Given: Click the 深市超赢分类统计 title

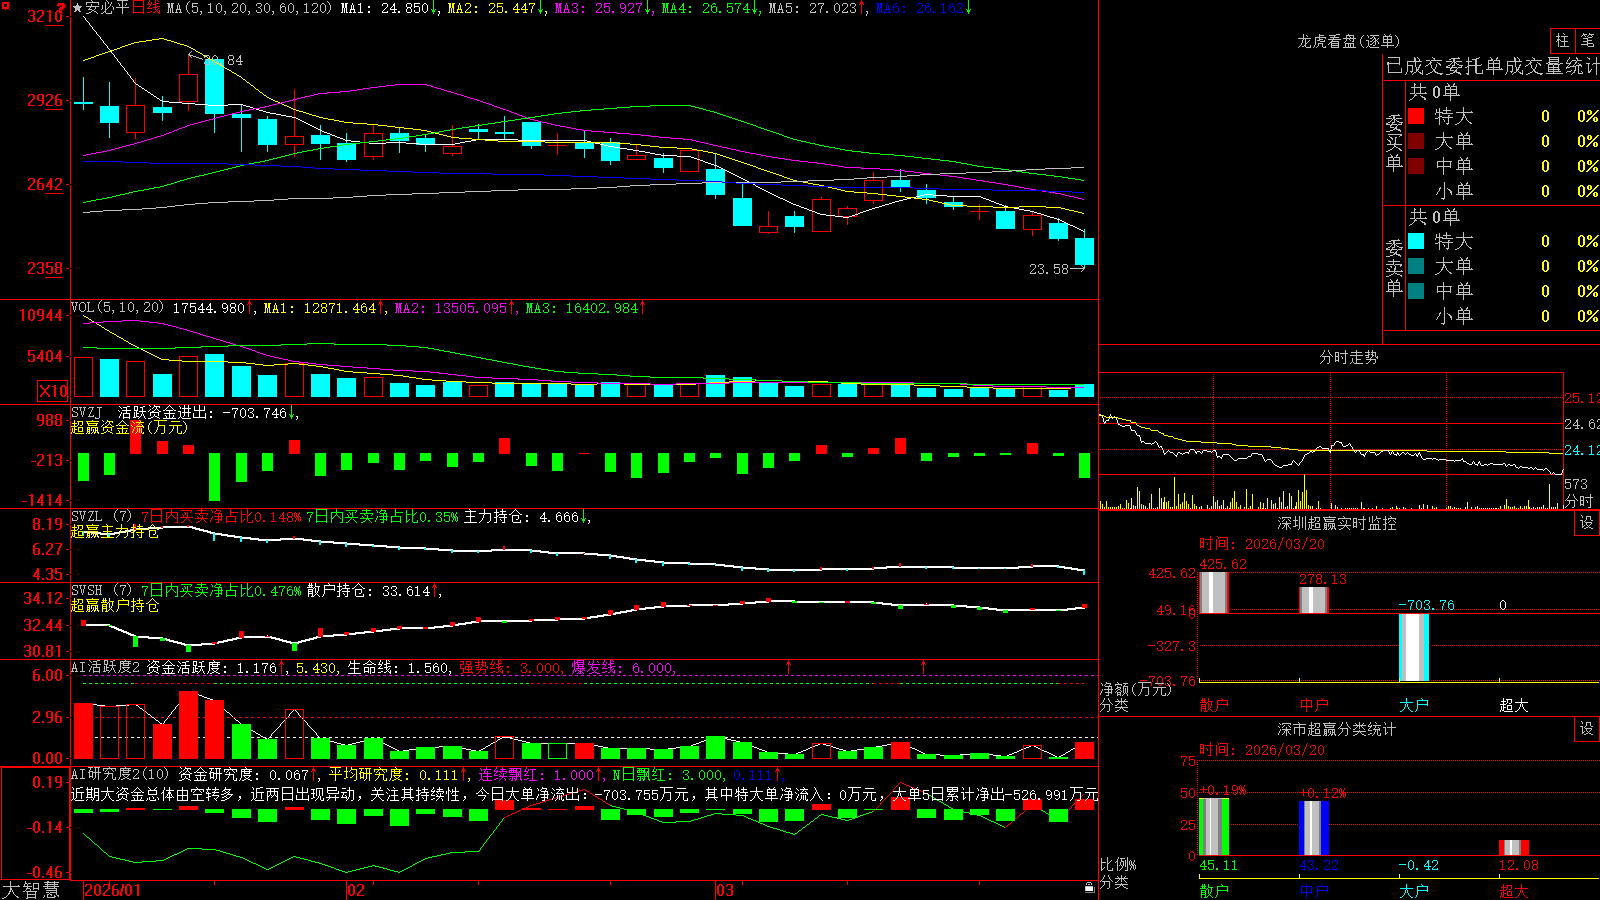Looking at the screenshot, I should point(1337,729).
